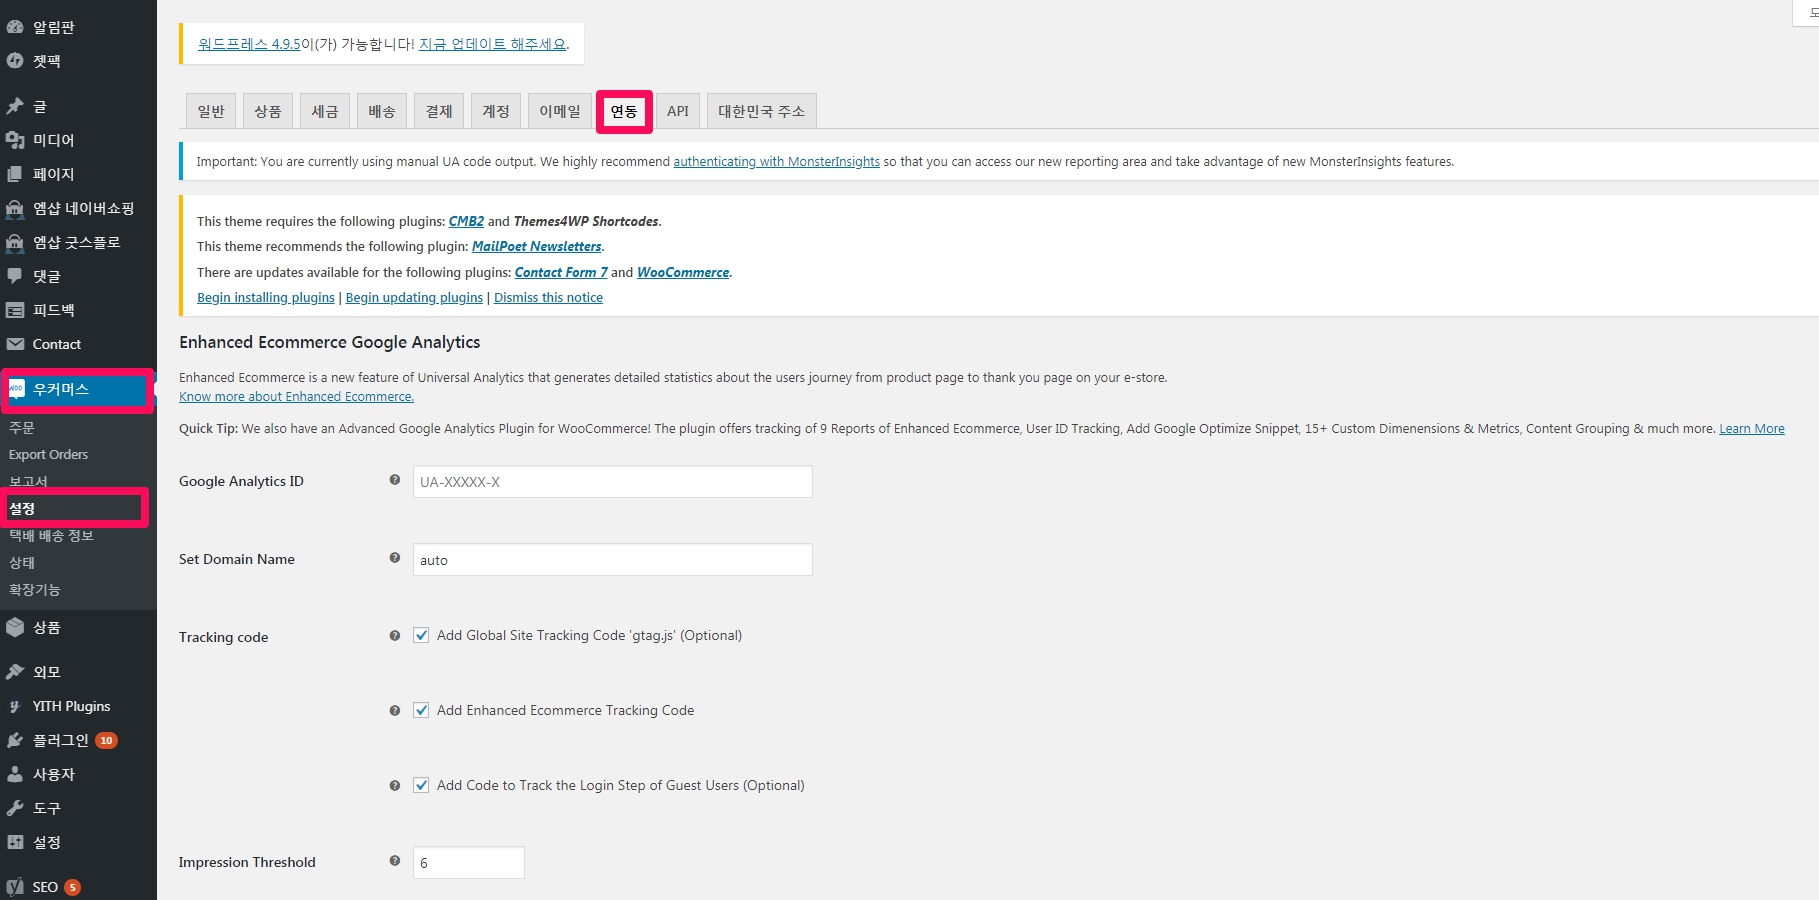Open the API settings tab
1819x900 pixels.
678,111
